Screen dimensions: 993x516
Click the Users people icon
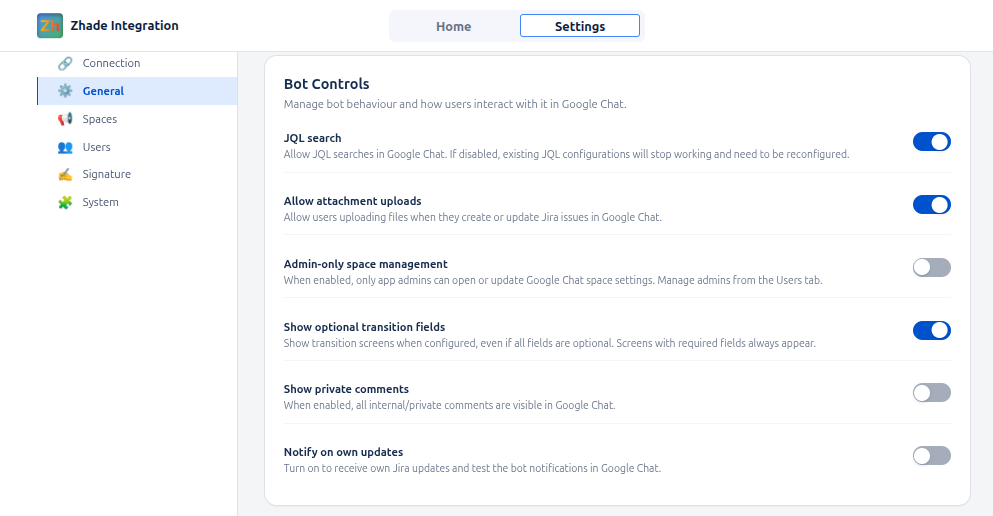click(x=65, y=147)
